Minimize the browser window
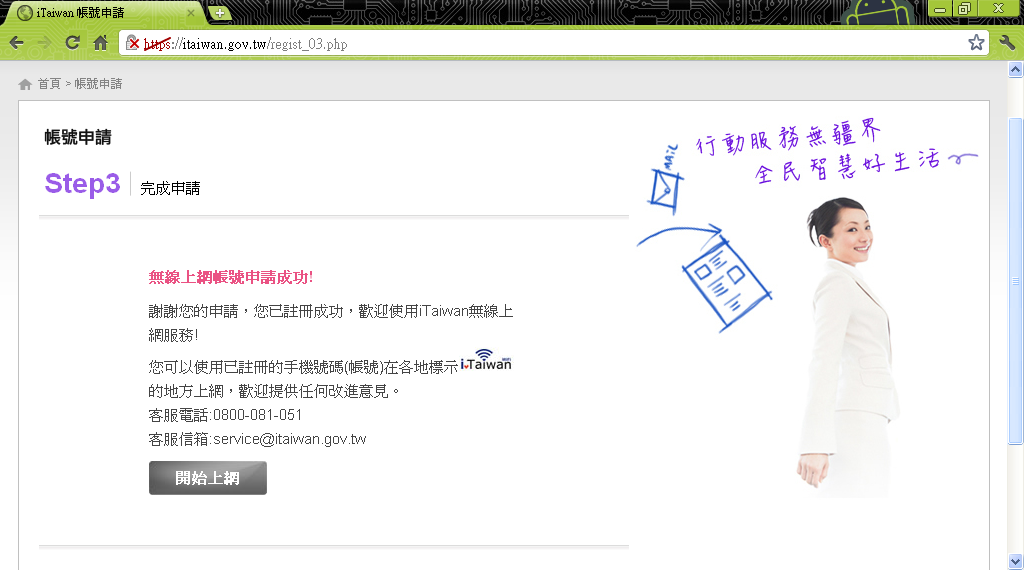1024x570 pixels. tap(940, 8)
